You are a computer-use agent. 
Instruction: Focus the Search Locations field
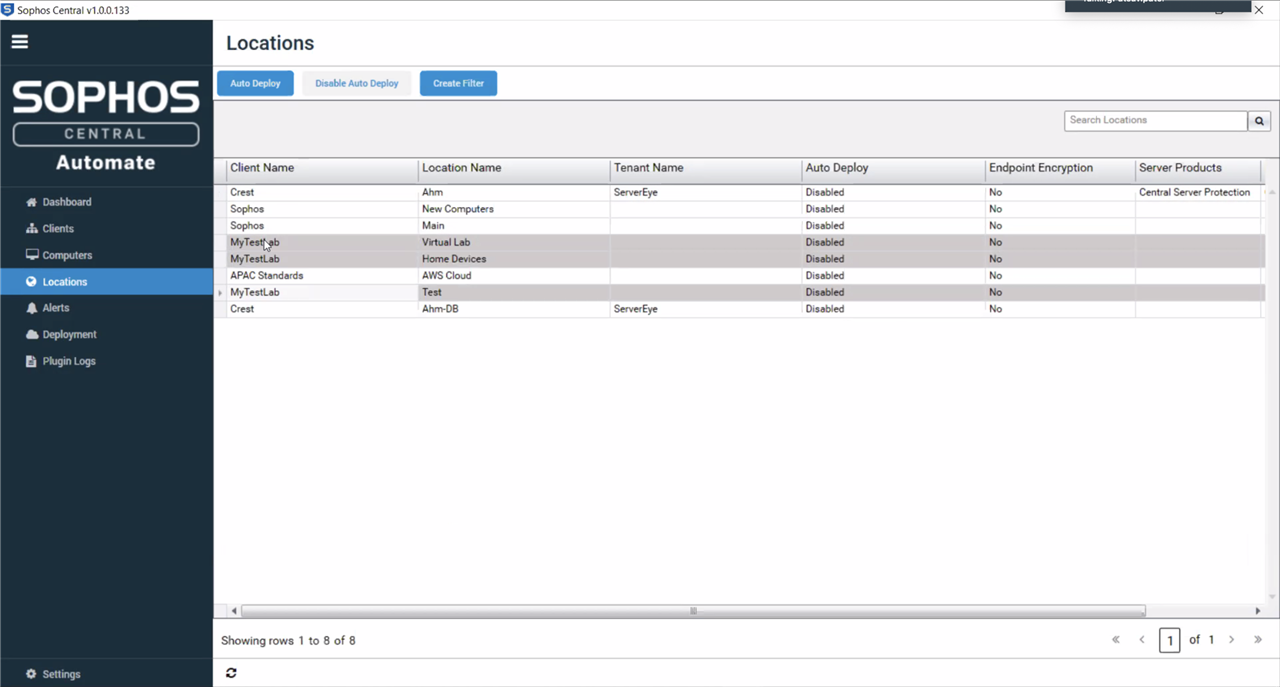[1156, 121]
